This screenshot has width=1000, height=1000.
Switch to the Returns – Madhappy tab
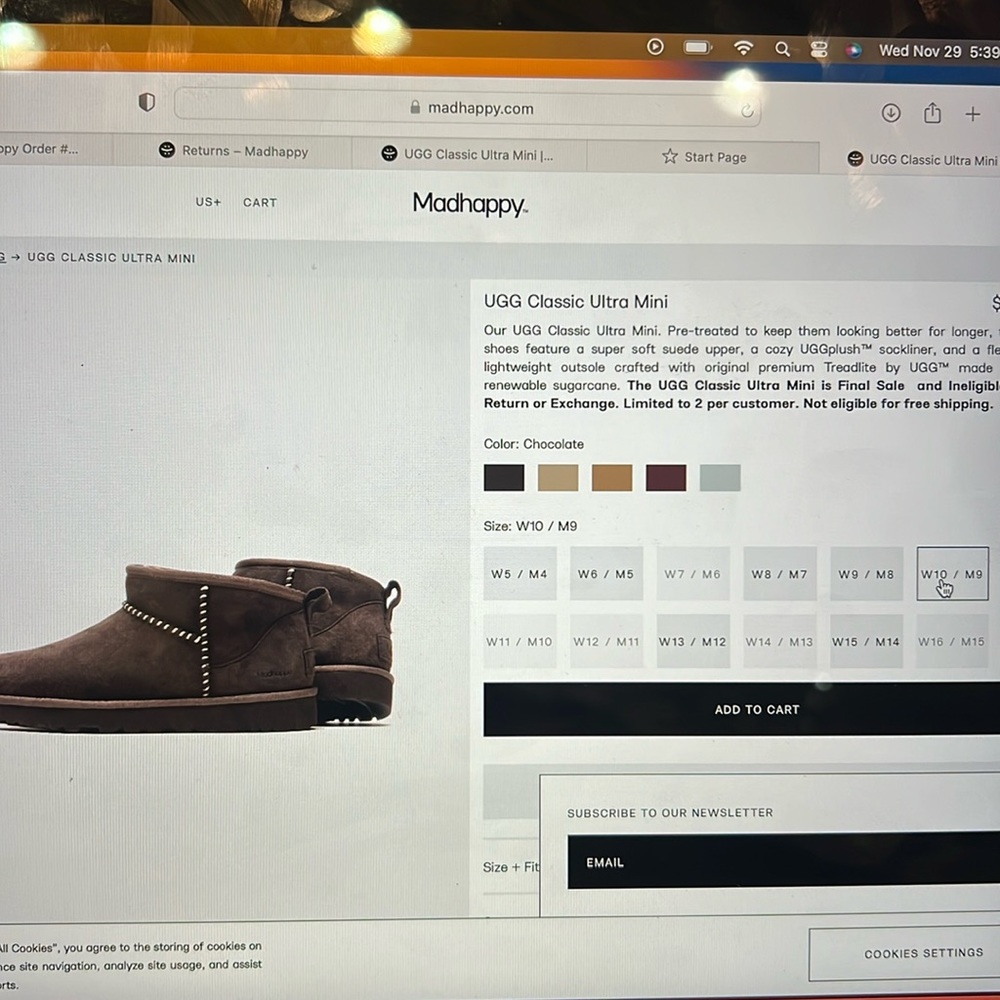tap(233, 151)
